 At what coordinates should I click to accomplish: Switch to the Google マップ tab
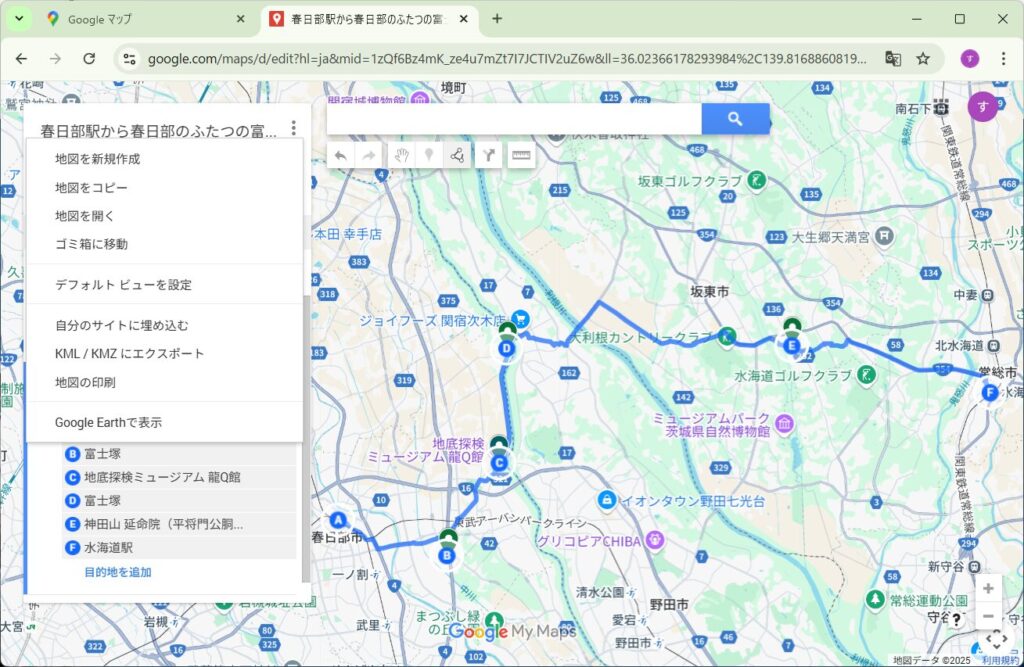click(x=146, y=19)
